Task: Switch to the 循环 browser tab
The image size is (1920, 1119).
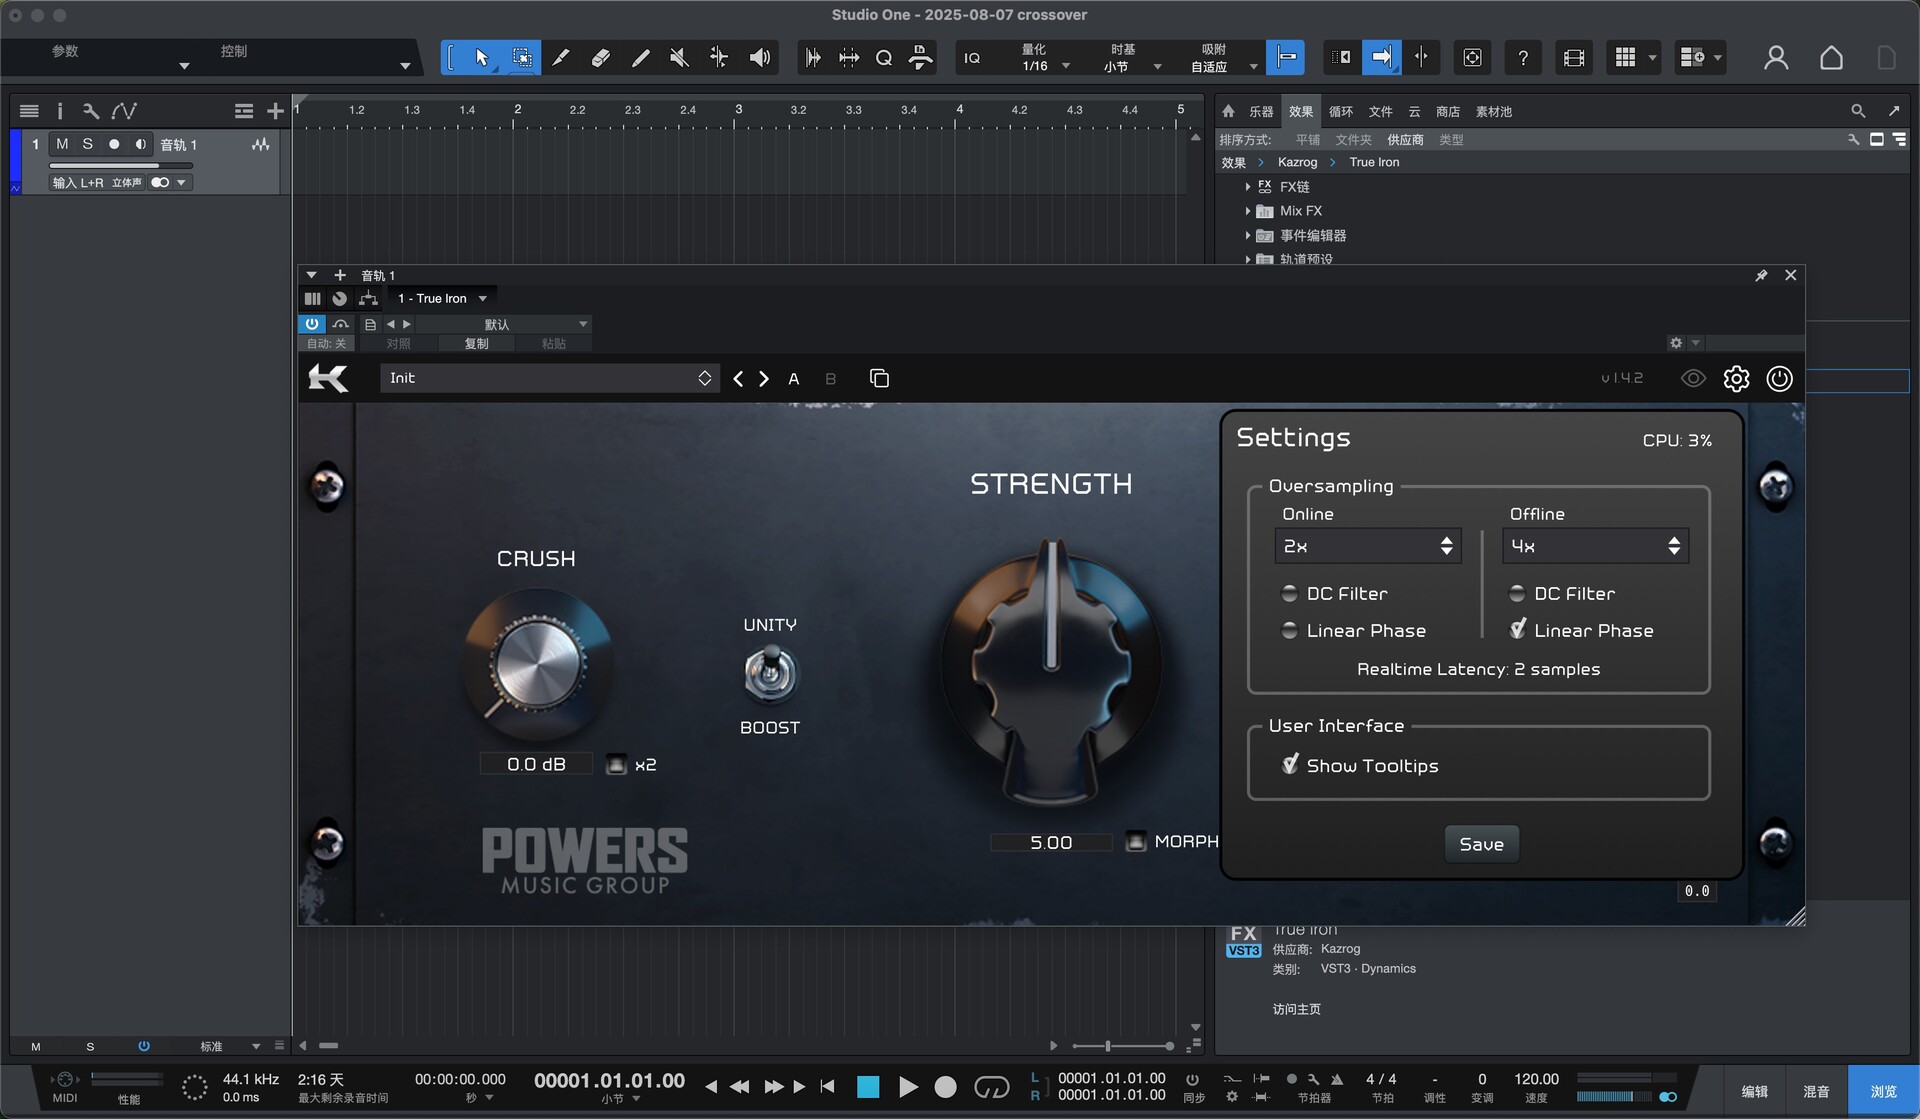Action: pyautogui.click(x=1341, y=112)
